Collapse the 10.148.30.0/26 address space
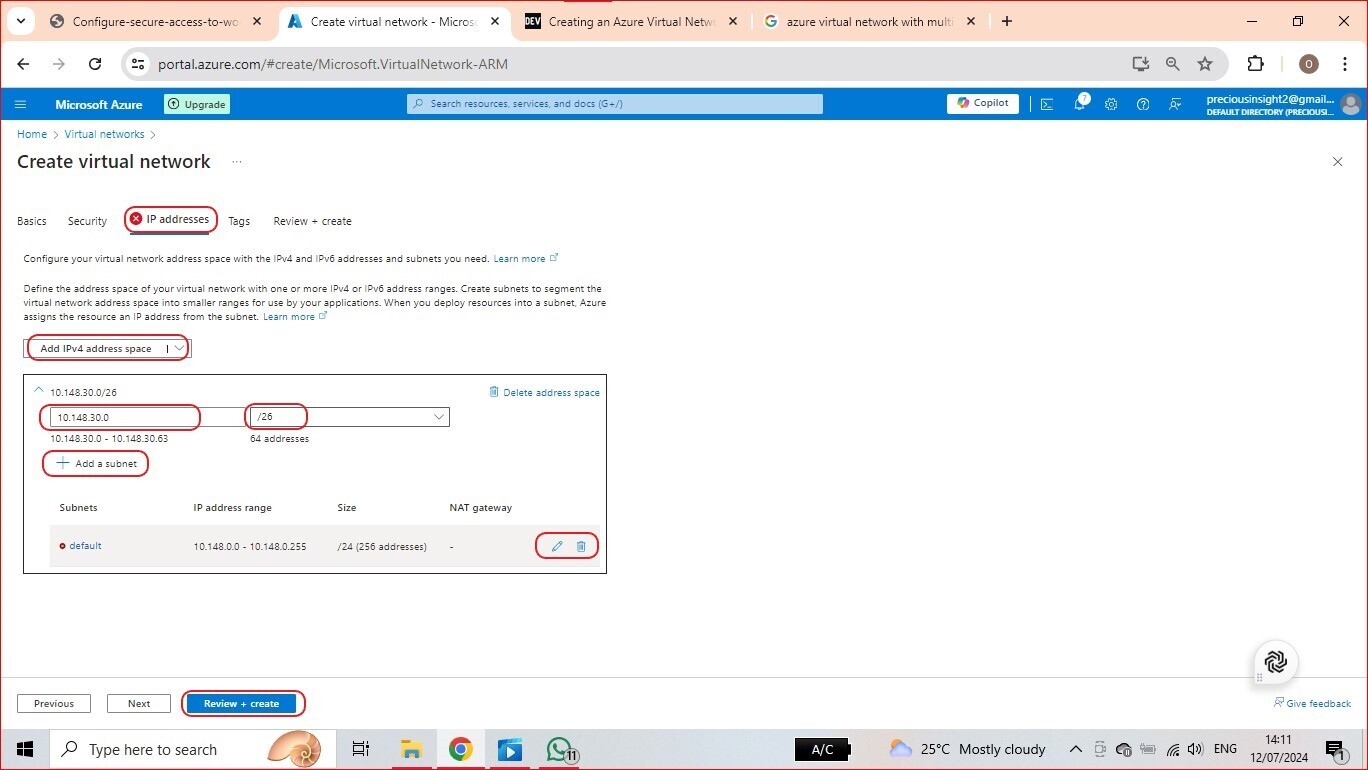The image size is (1368, 770). coord(39,391)
